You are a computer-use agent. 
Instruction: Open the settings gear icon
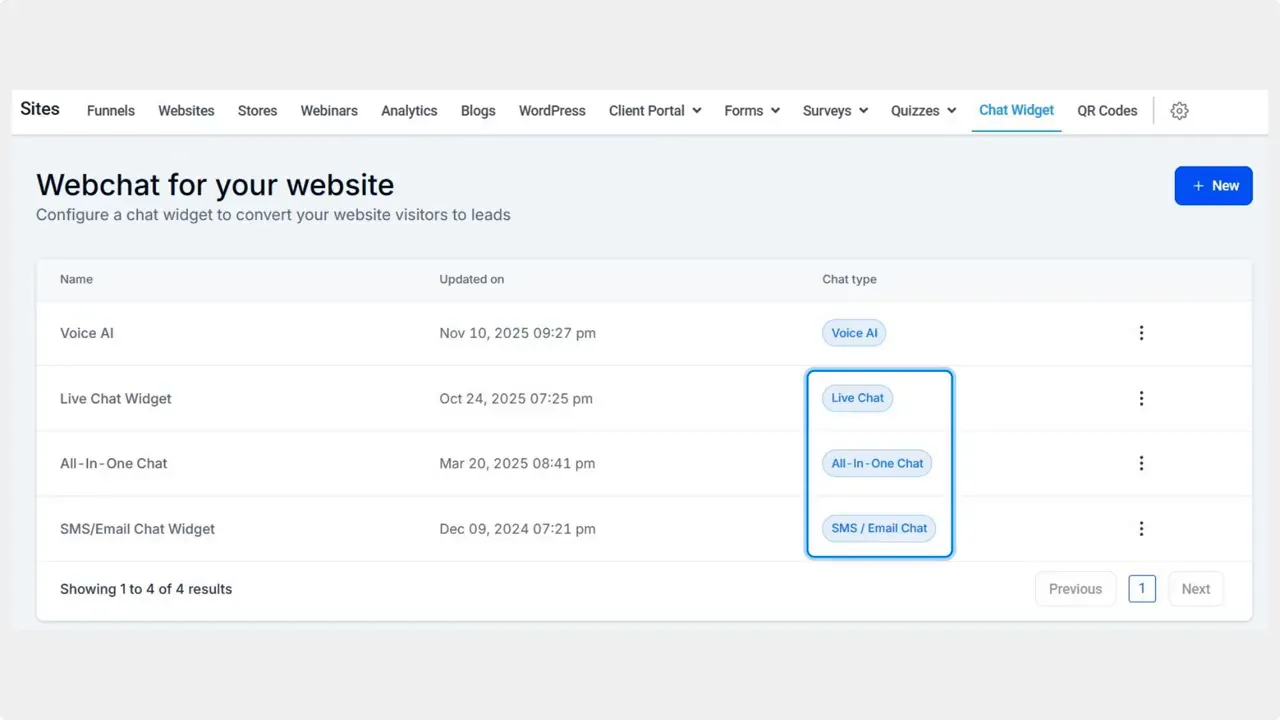(1179, 111)
